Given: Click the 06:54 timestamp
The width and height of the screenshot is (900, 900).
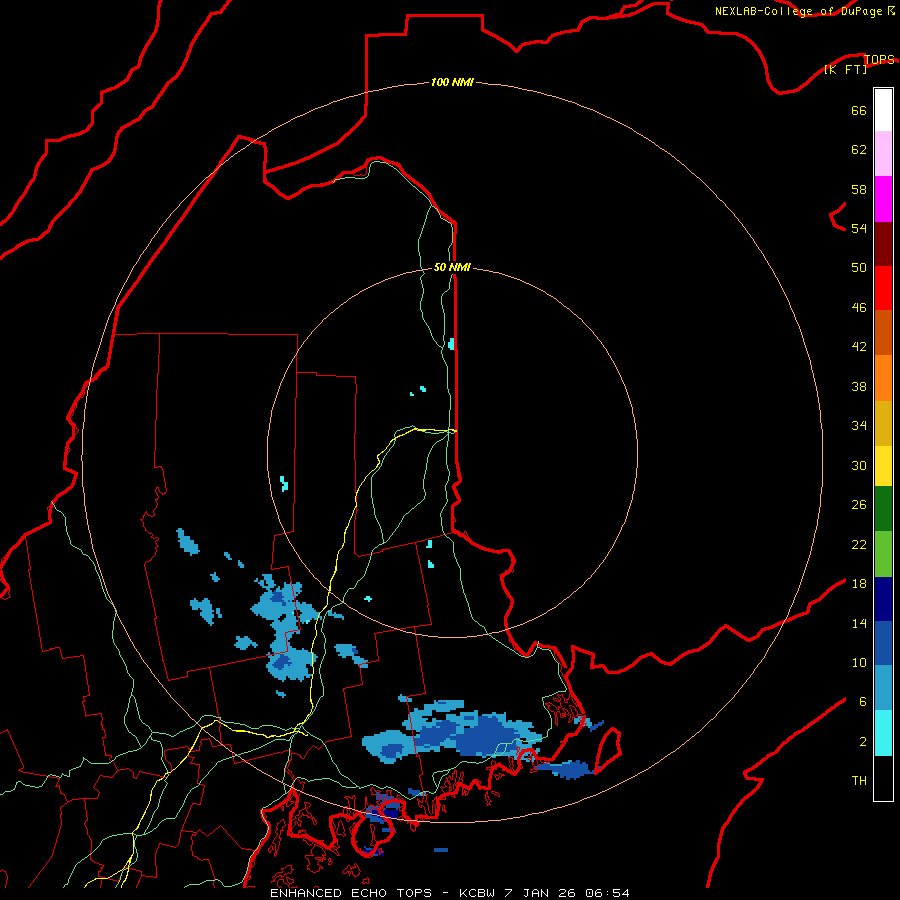Looking at the screenshot, I should click(607, 893).
